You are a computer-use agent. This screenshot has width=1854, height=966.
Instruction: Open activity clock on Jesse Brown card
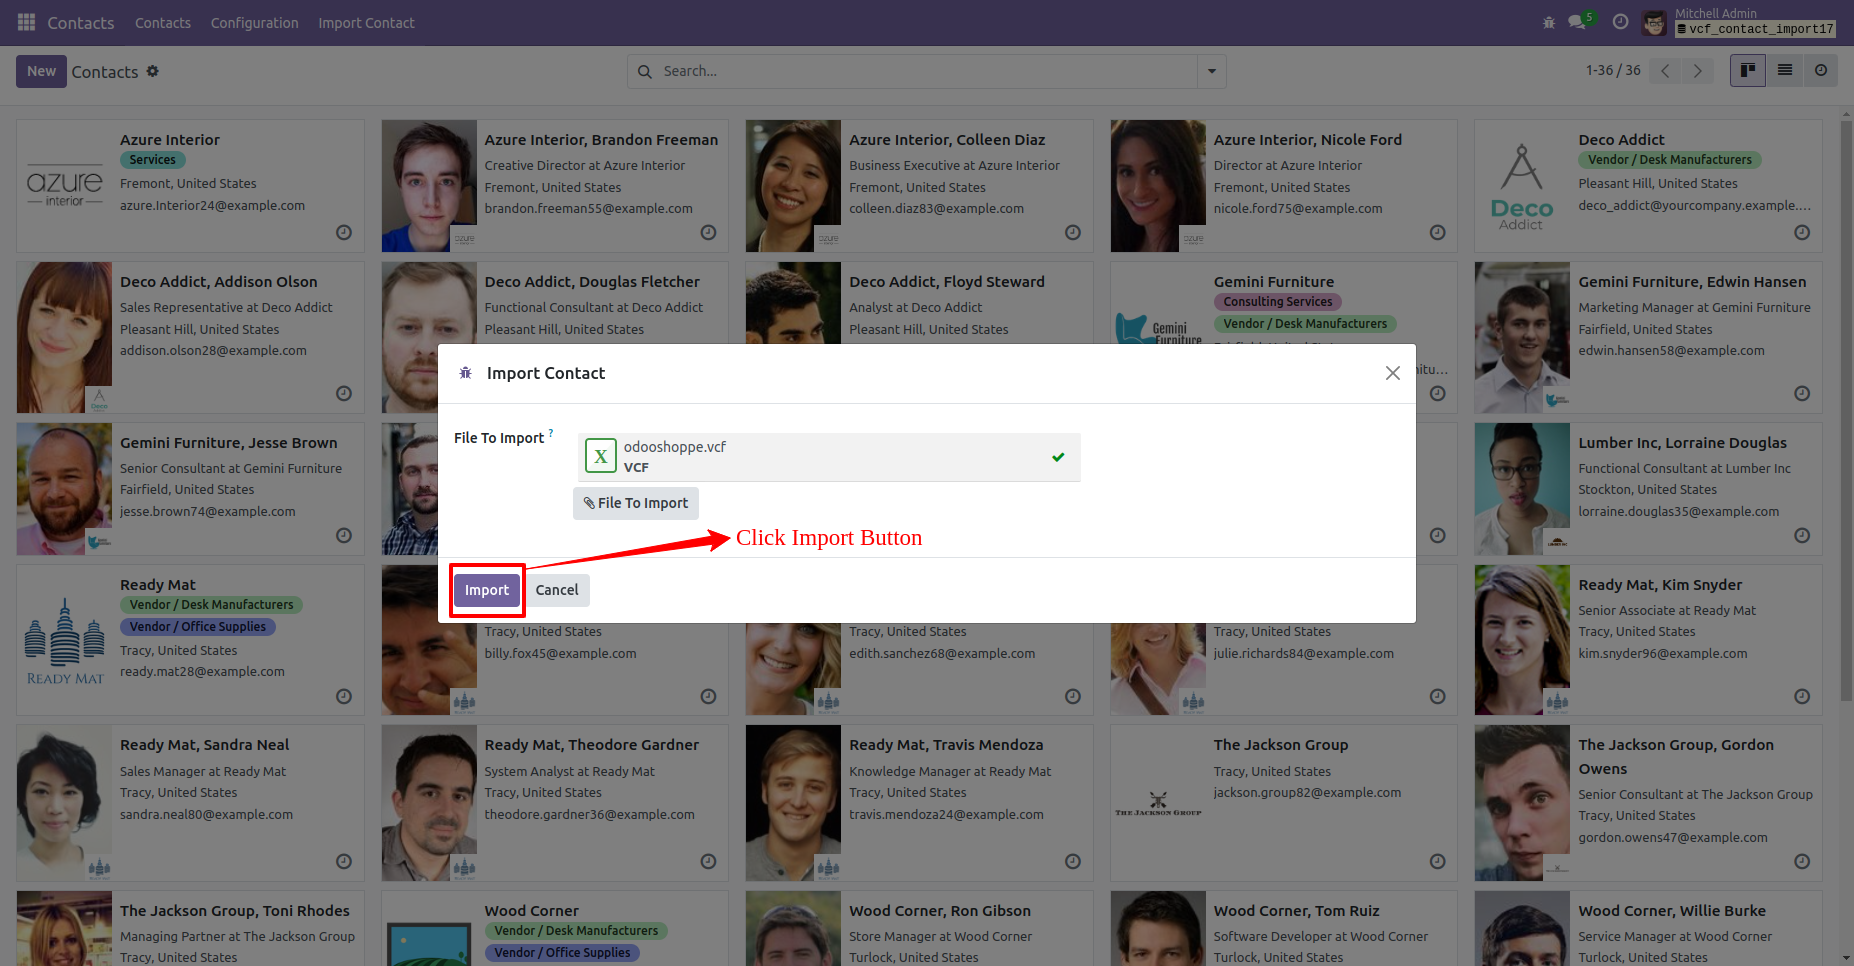(x=344, y=535)
